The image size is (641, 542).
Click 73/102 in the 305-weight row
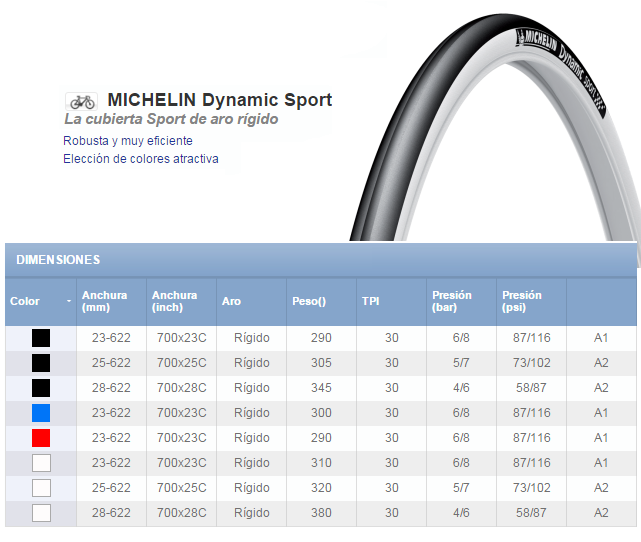coord(532,363)
